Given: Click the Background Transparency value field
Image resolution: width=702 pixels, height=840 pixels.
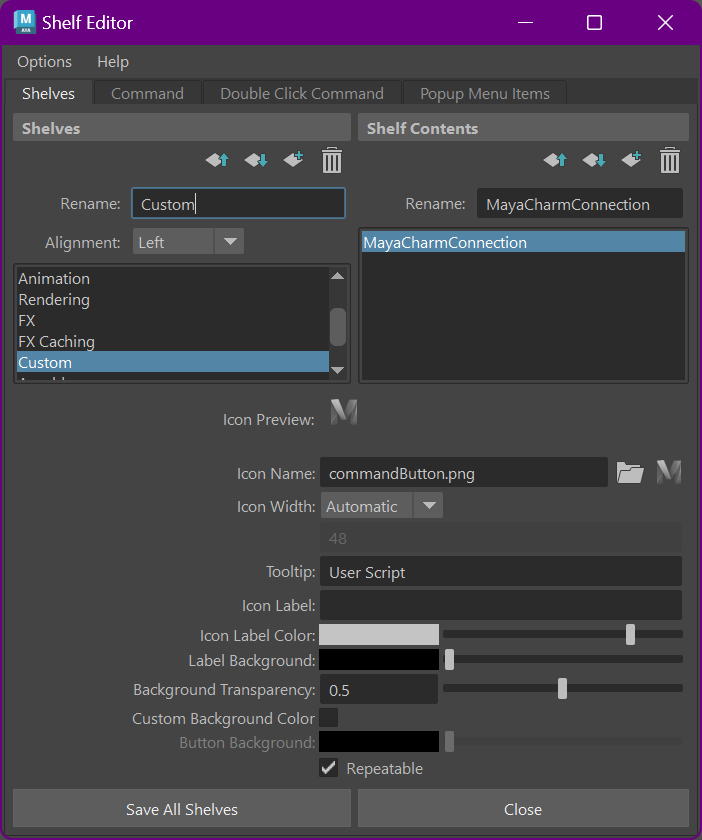Looking at the screenshot, I should pyautogui.click(x=379, y=689).
